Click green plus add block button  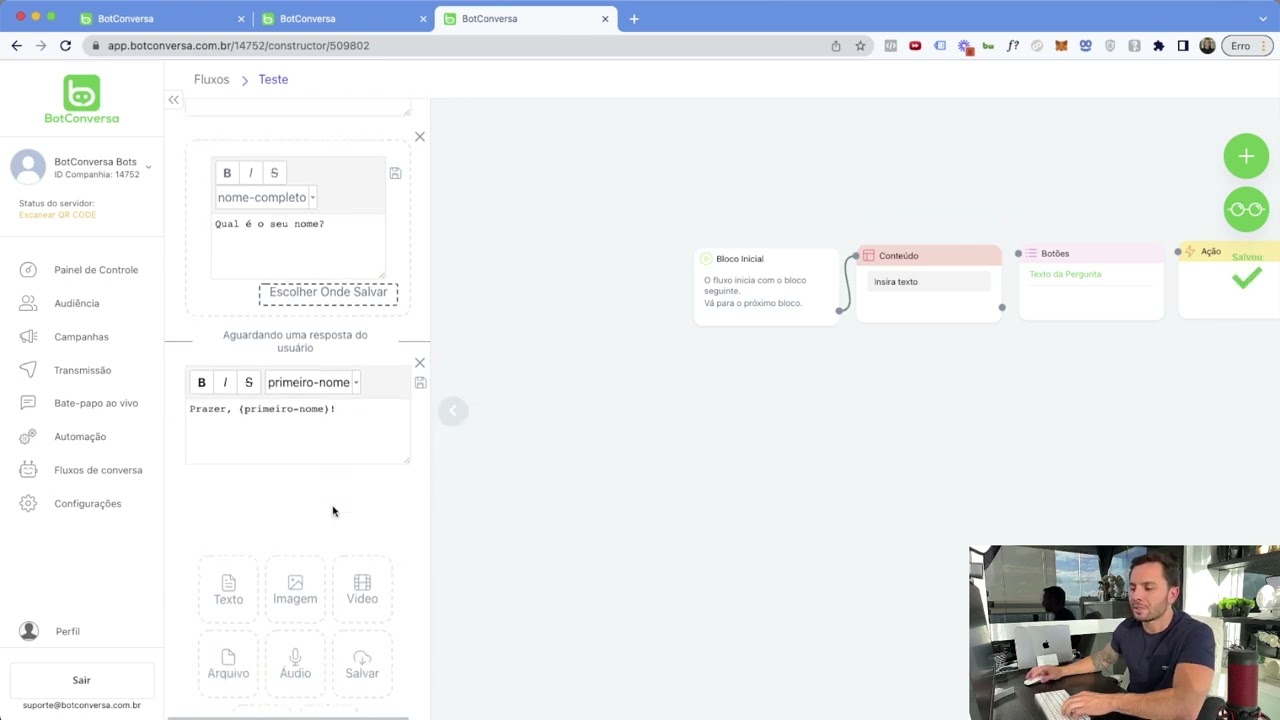(1246, 156)
